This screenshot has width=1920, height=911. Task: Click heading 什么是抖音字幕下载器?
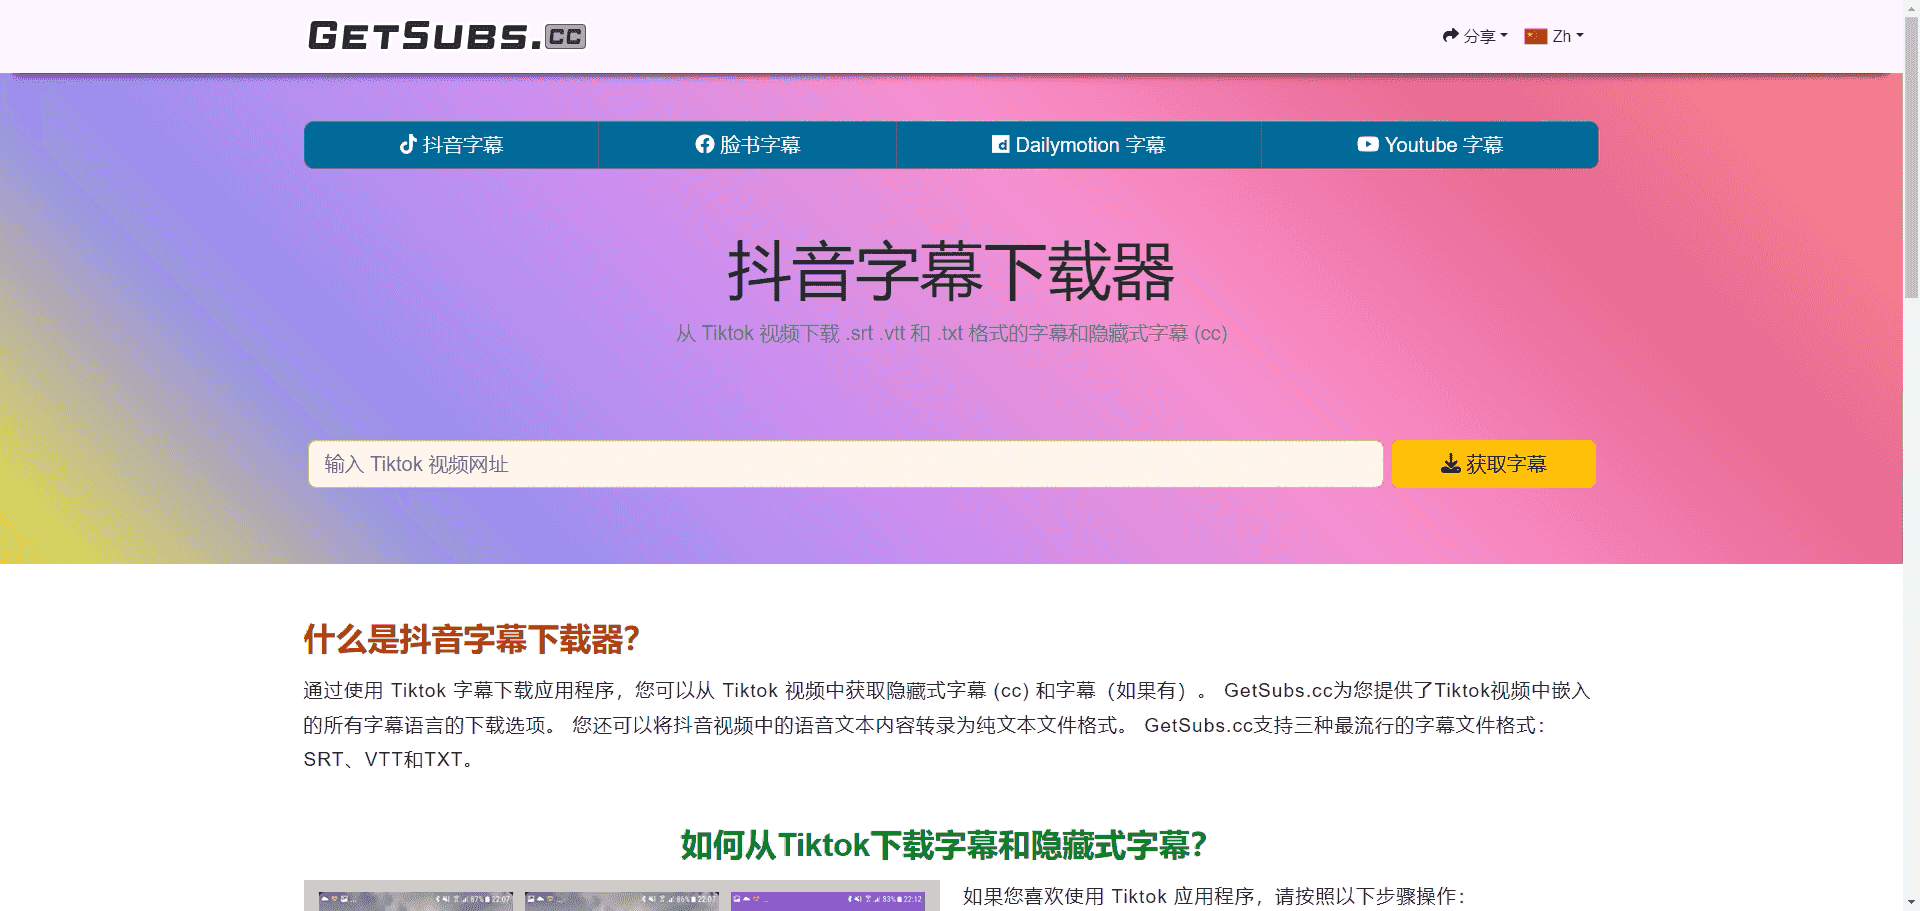click(471, 640)
